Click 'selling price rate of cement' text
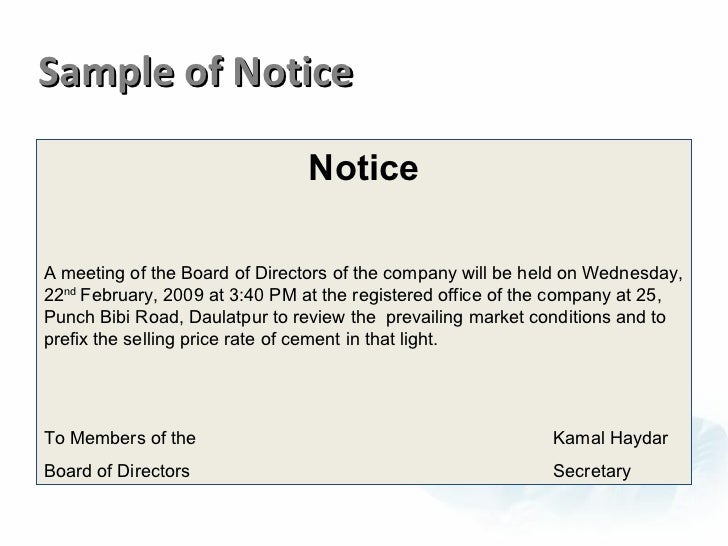The height and width of the screenshot is (546, 728). click(x=232, y=339)
